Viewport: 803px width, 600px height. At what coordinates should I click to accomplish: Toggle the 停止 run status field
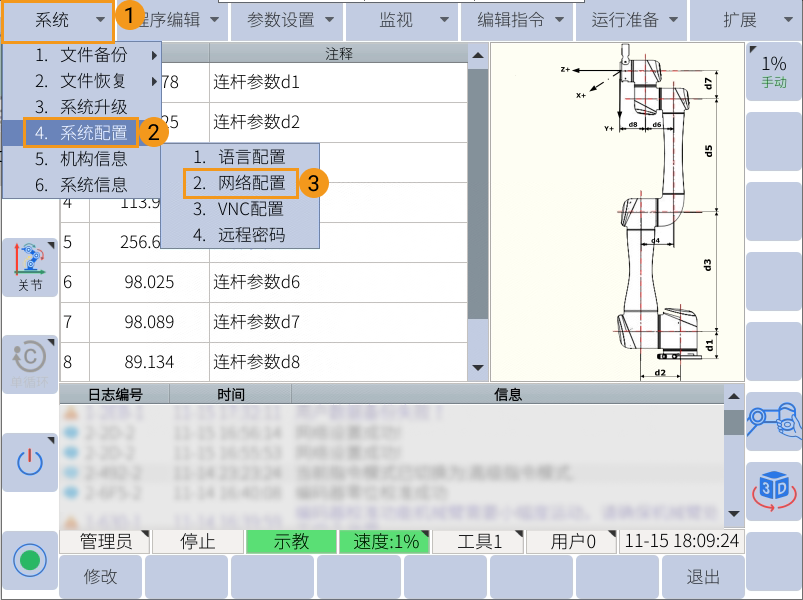click(197, 542)
